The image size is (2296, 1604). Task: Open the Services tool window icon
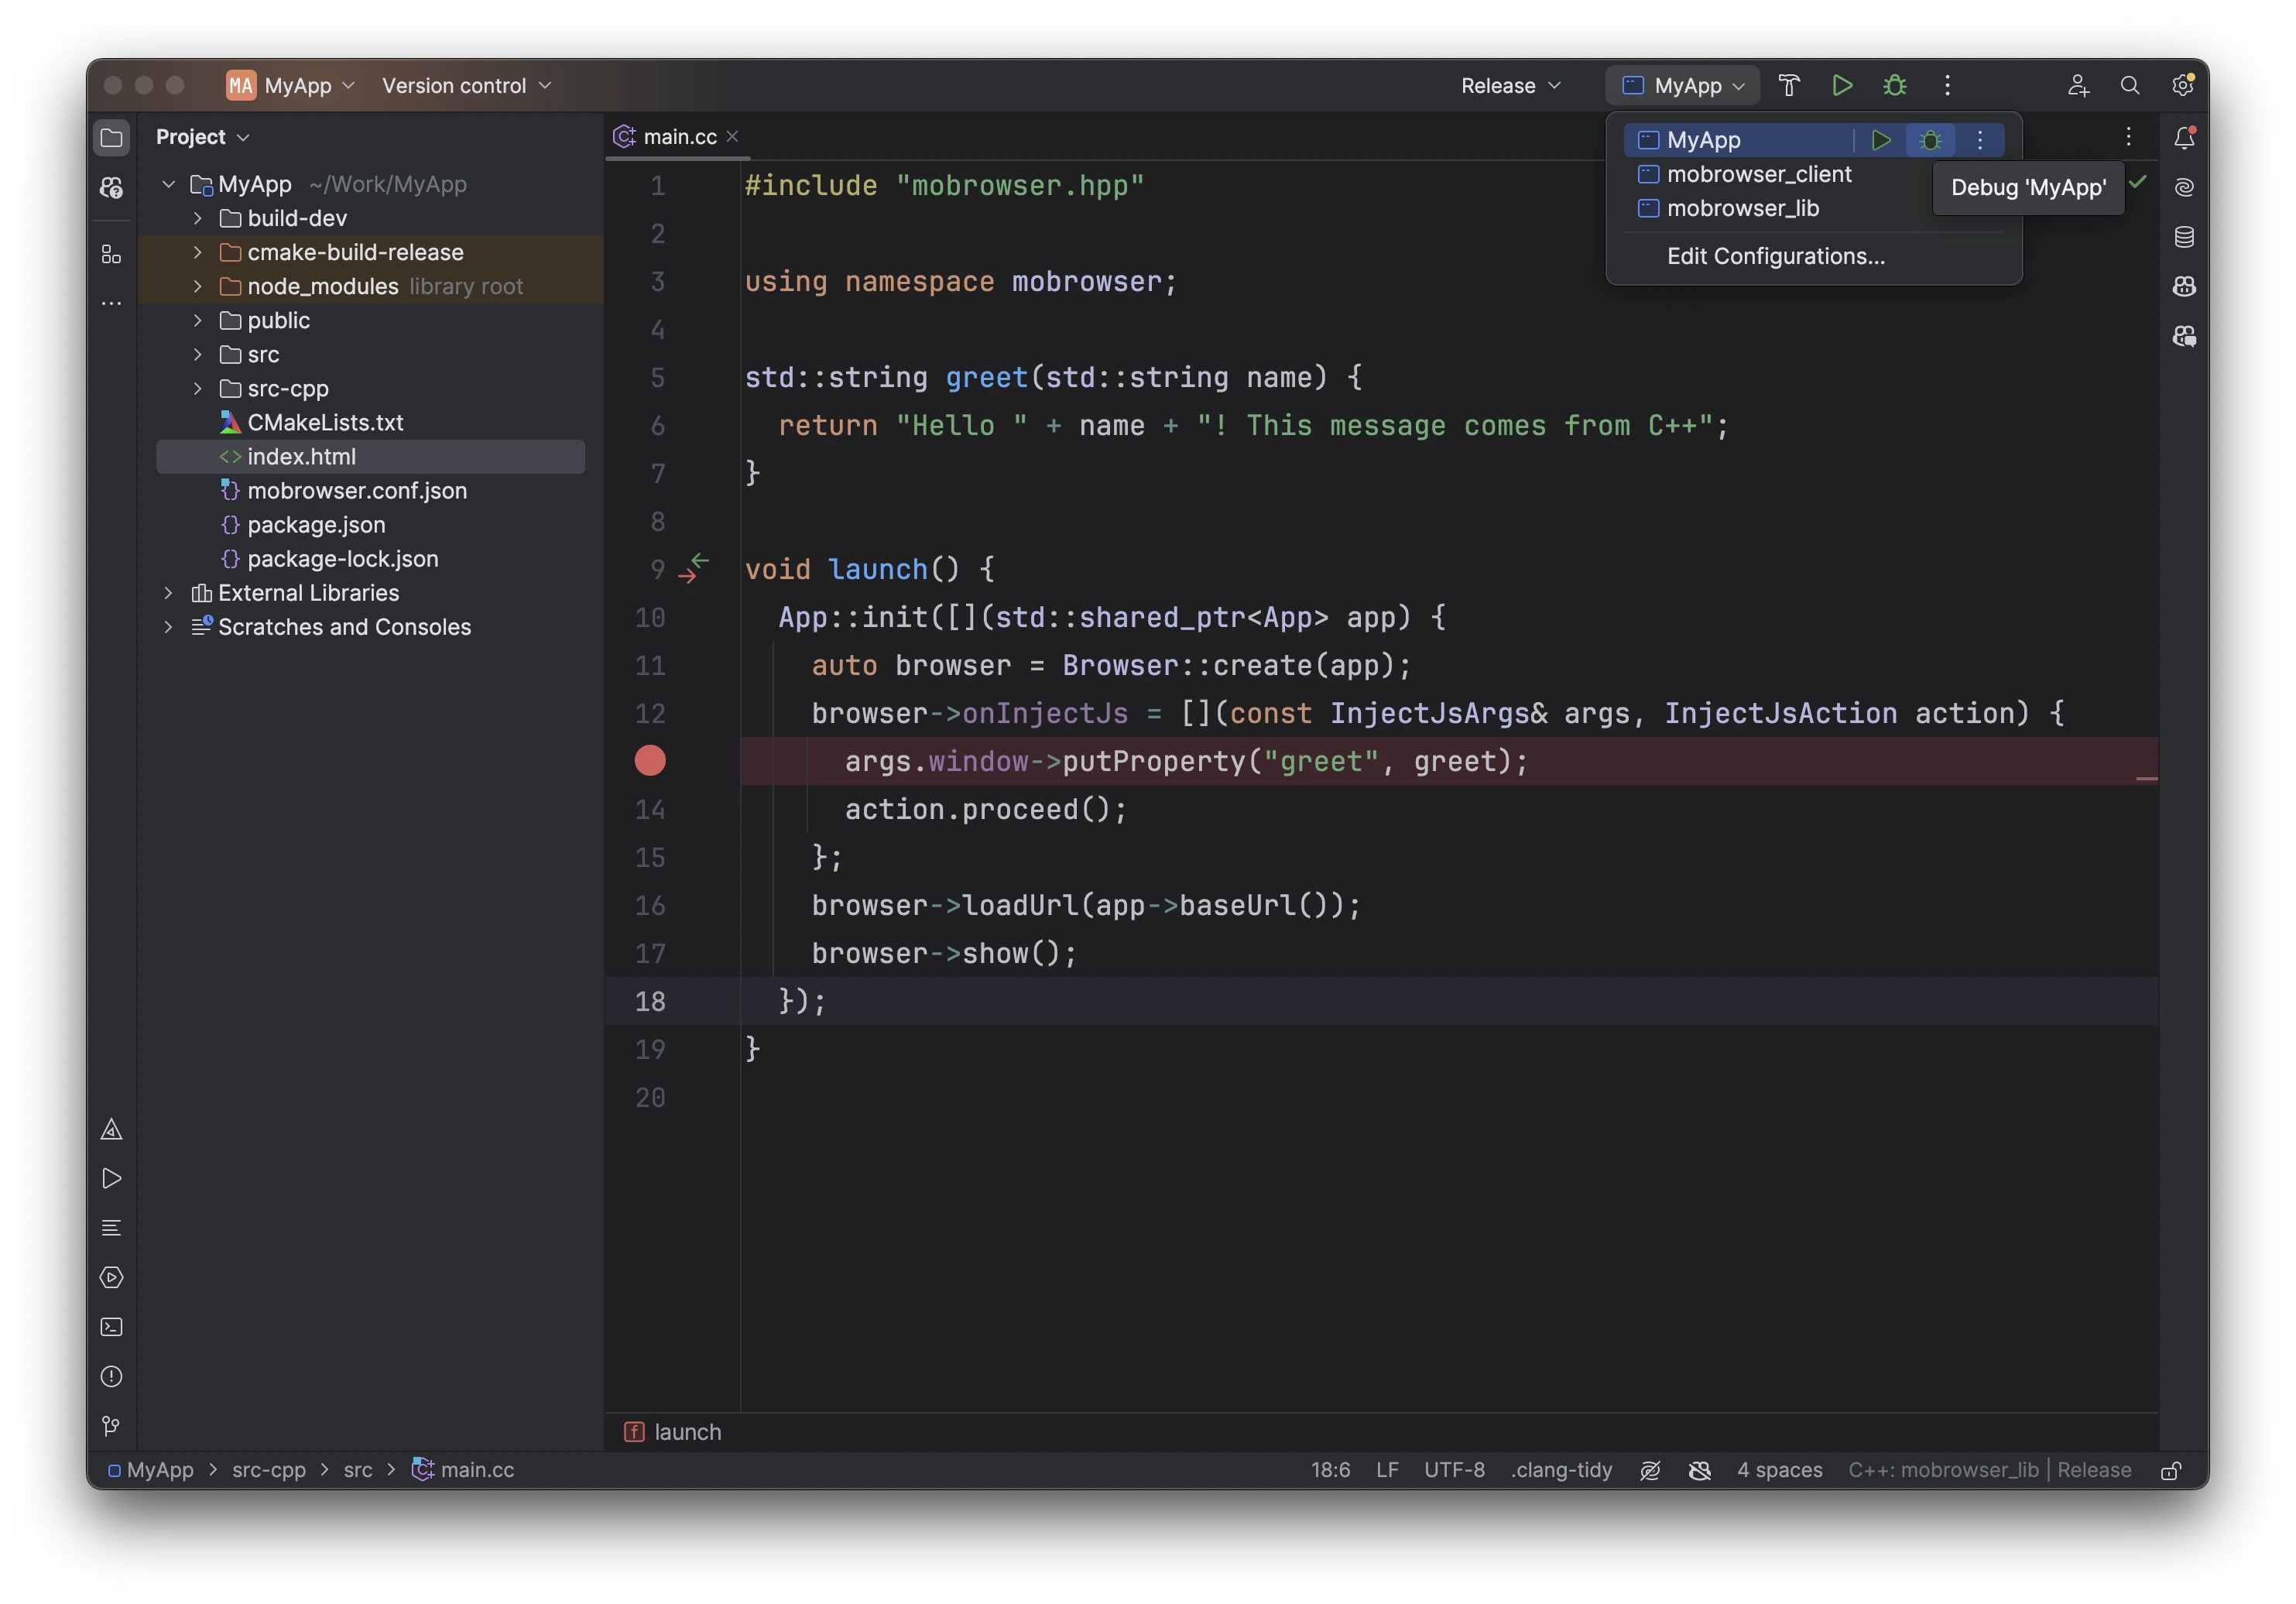[111, 1277]
